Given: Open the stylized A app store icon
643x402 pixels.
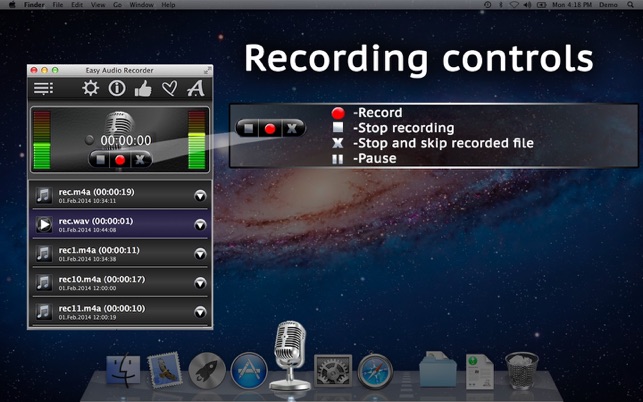Looking at the screenshot, I should coord(196,88).
